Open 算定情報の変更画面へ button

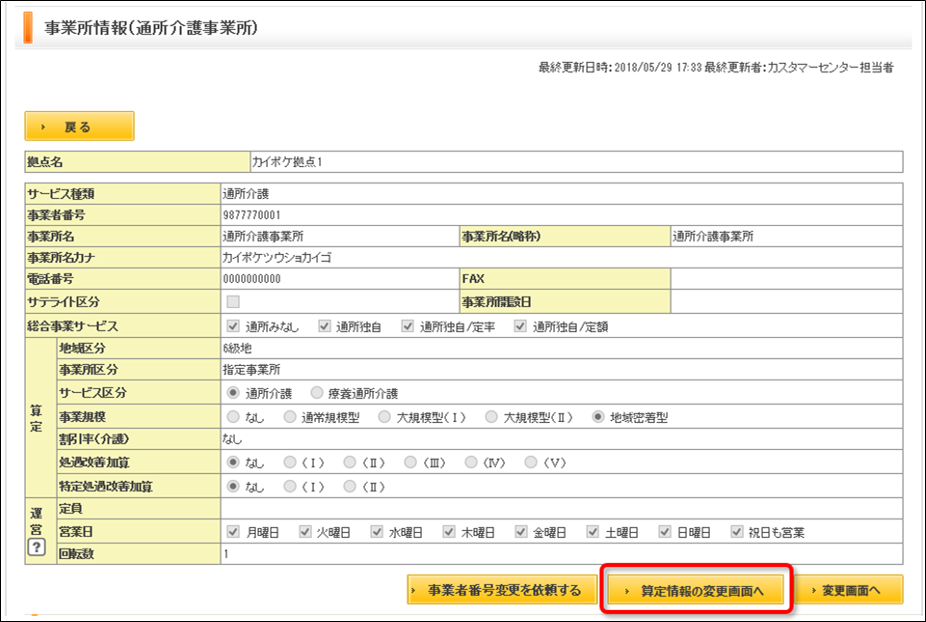pos(696,590)
